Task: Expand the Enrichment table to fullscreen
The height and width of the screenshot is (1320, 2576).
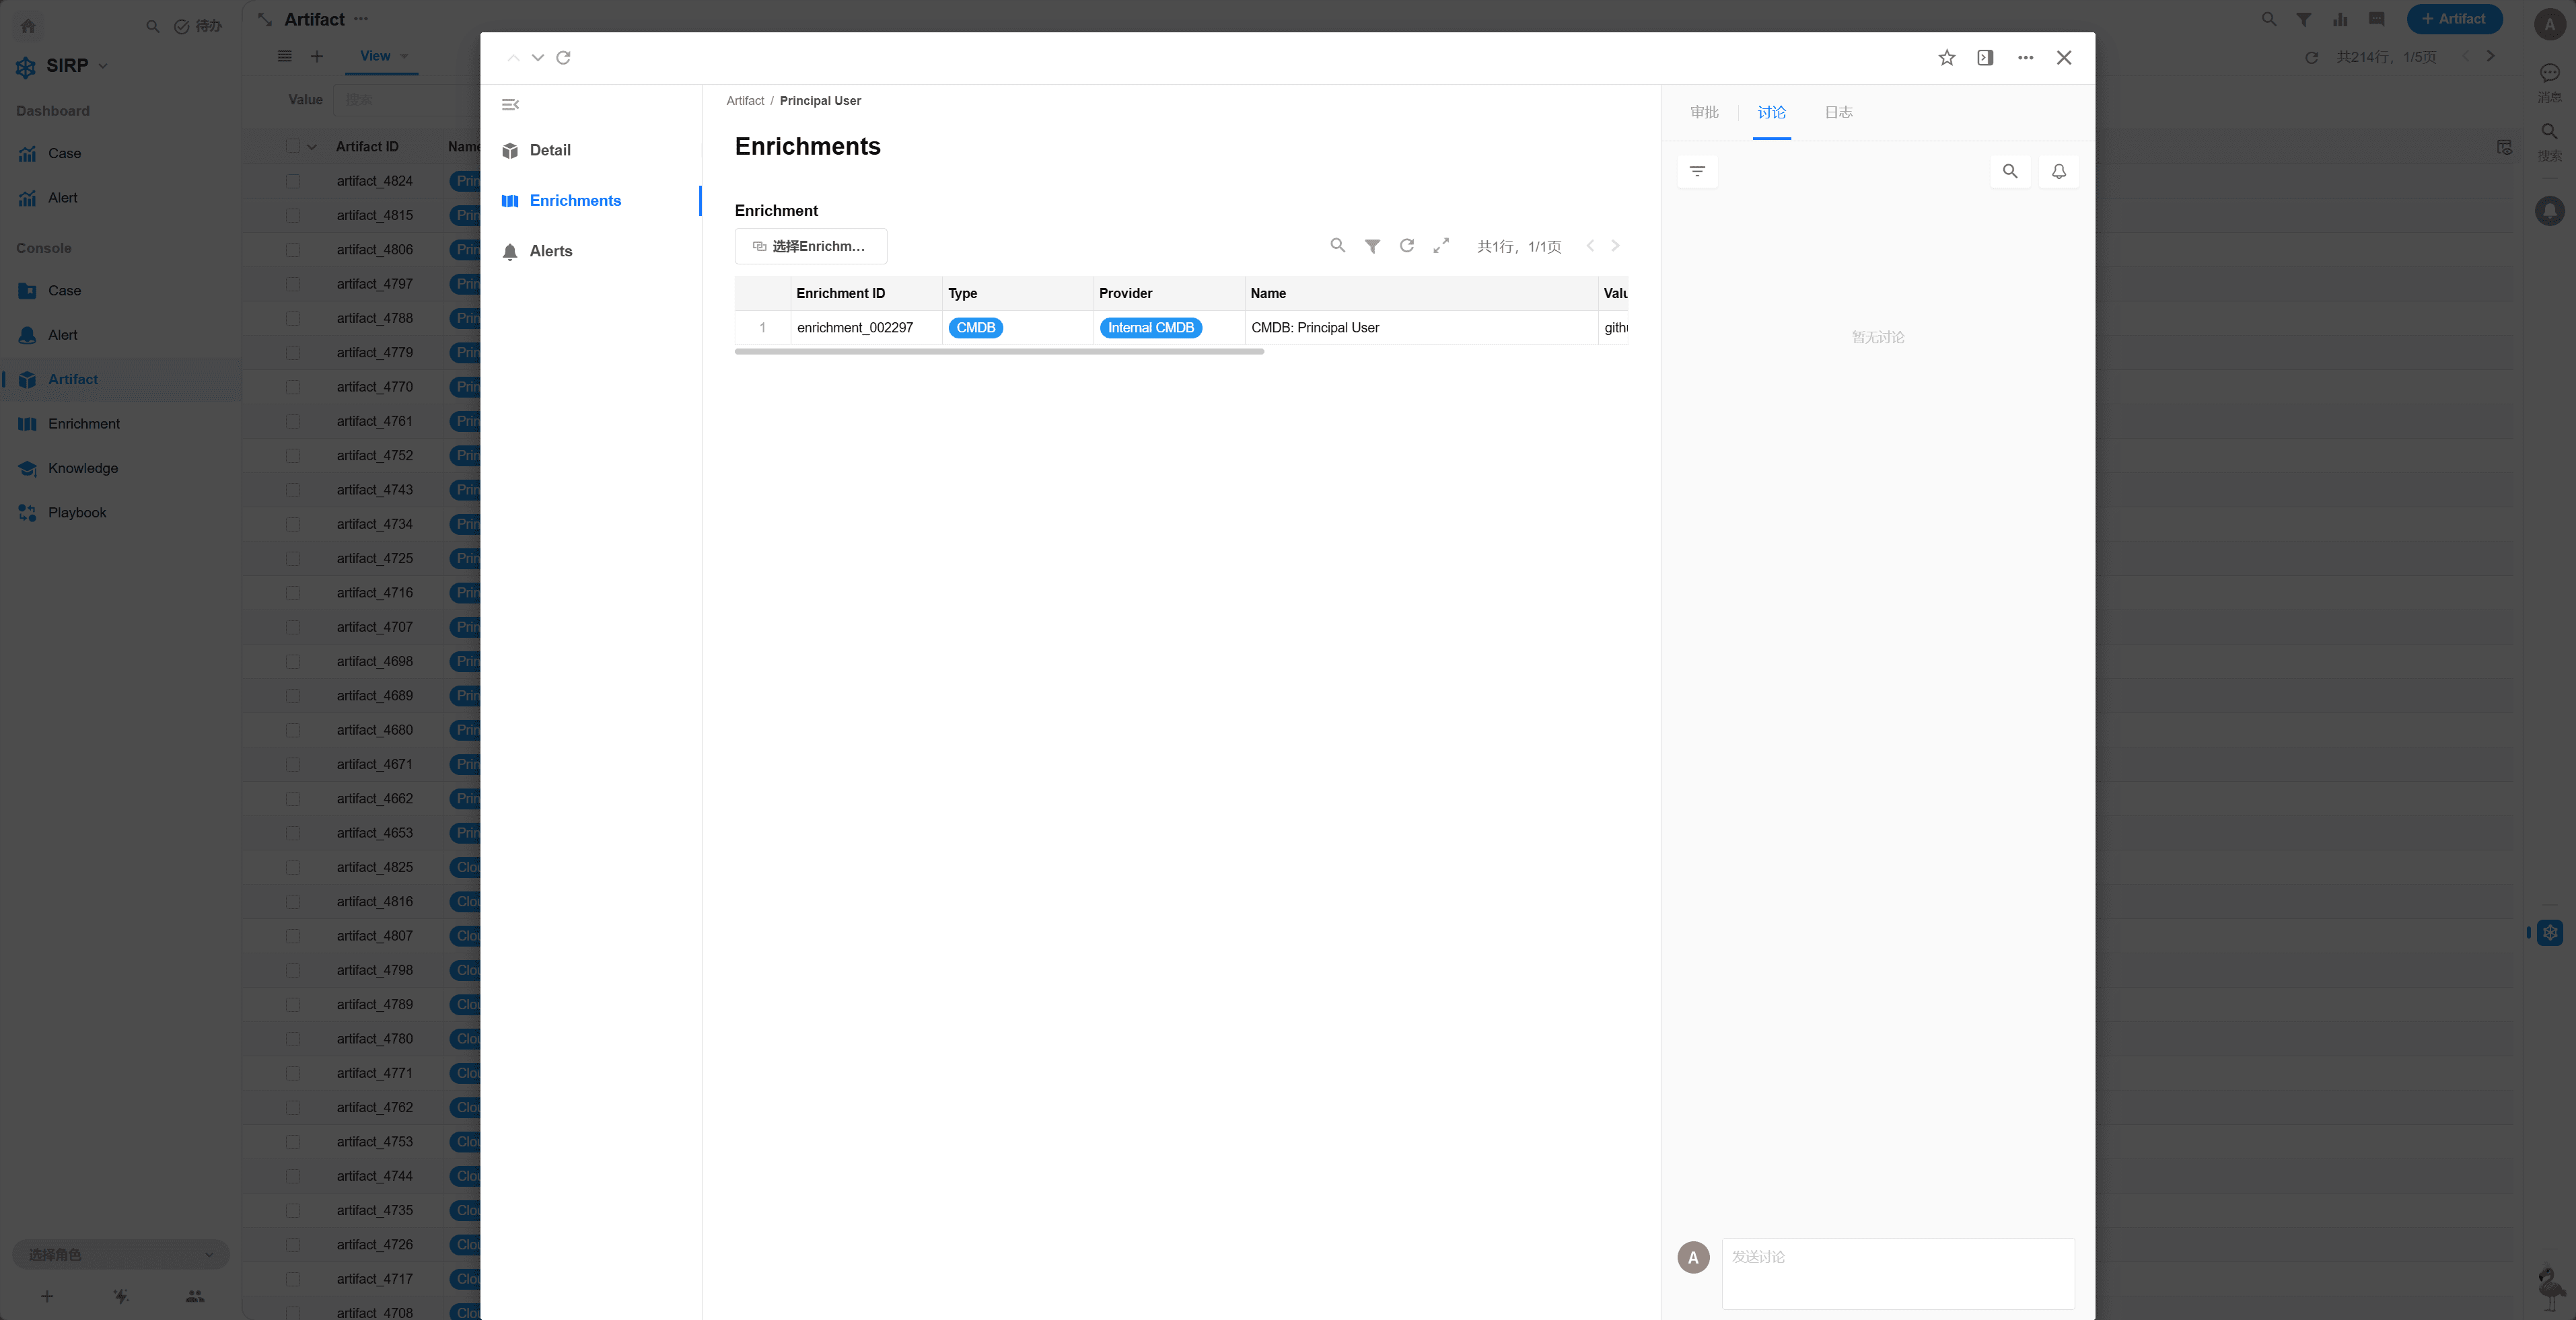Action: pos(1441,246)
